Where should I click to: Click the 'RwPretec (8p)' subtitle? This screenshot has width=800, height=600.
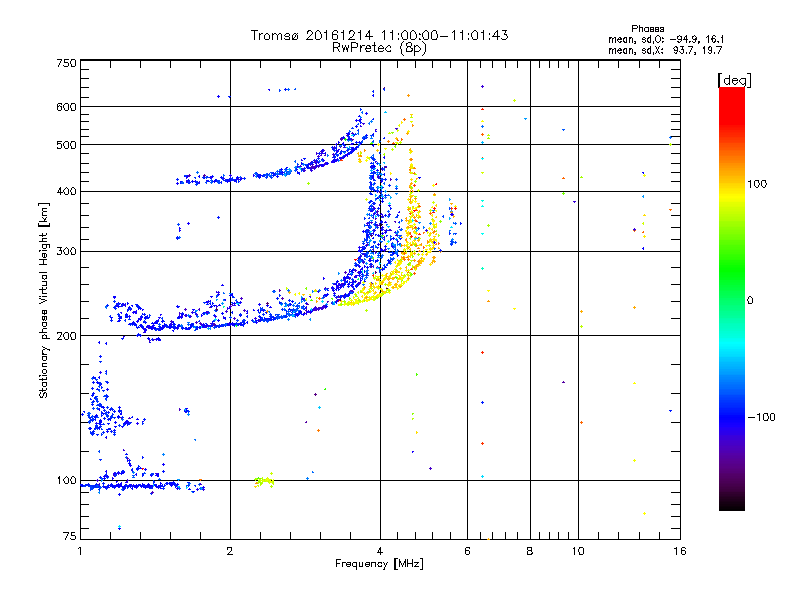[379, 48]
